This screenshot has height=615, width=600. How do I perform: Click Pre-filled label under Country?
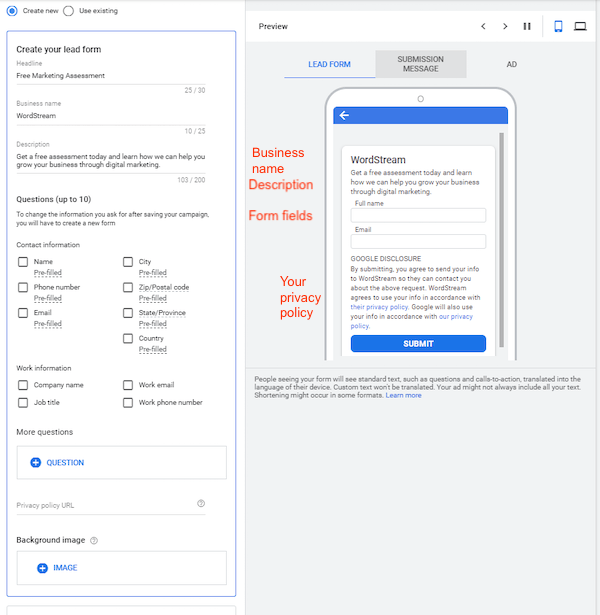(x=153, y=349)
